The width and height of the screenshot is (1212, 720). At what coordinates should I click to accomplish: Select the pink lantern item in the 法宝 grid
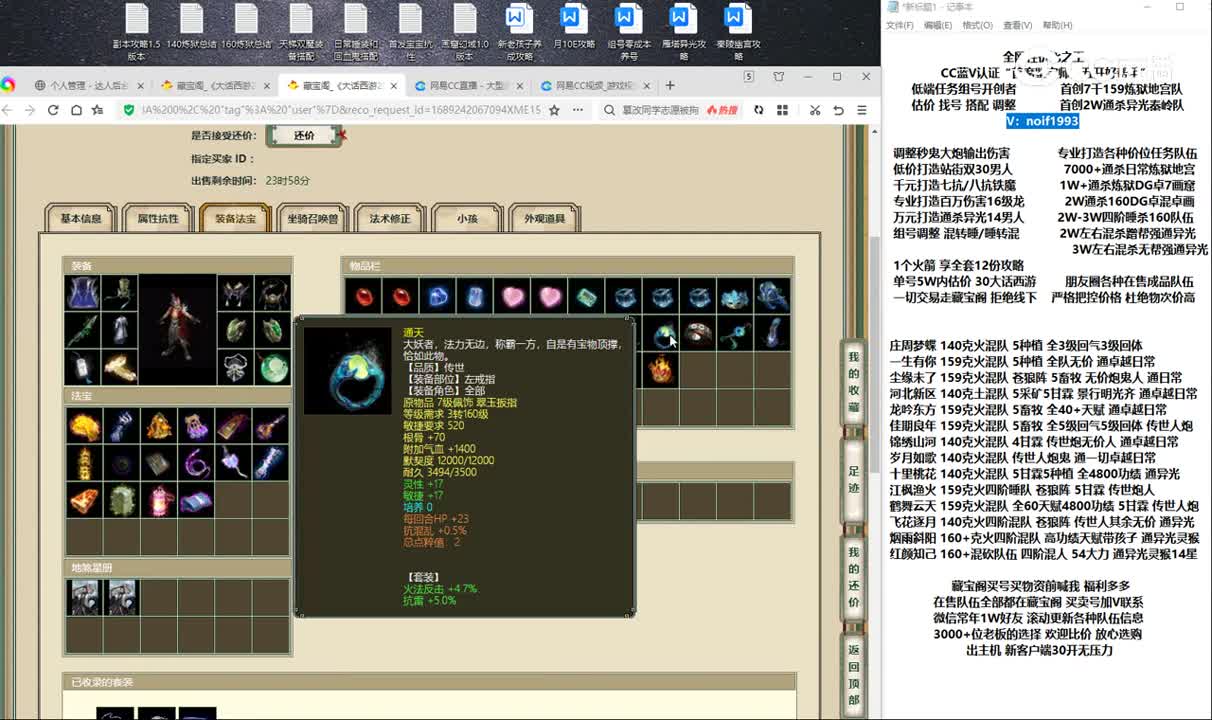click(158, 500)
